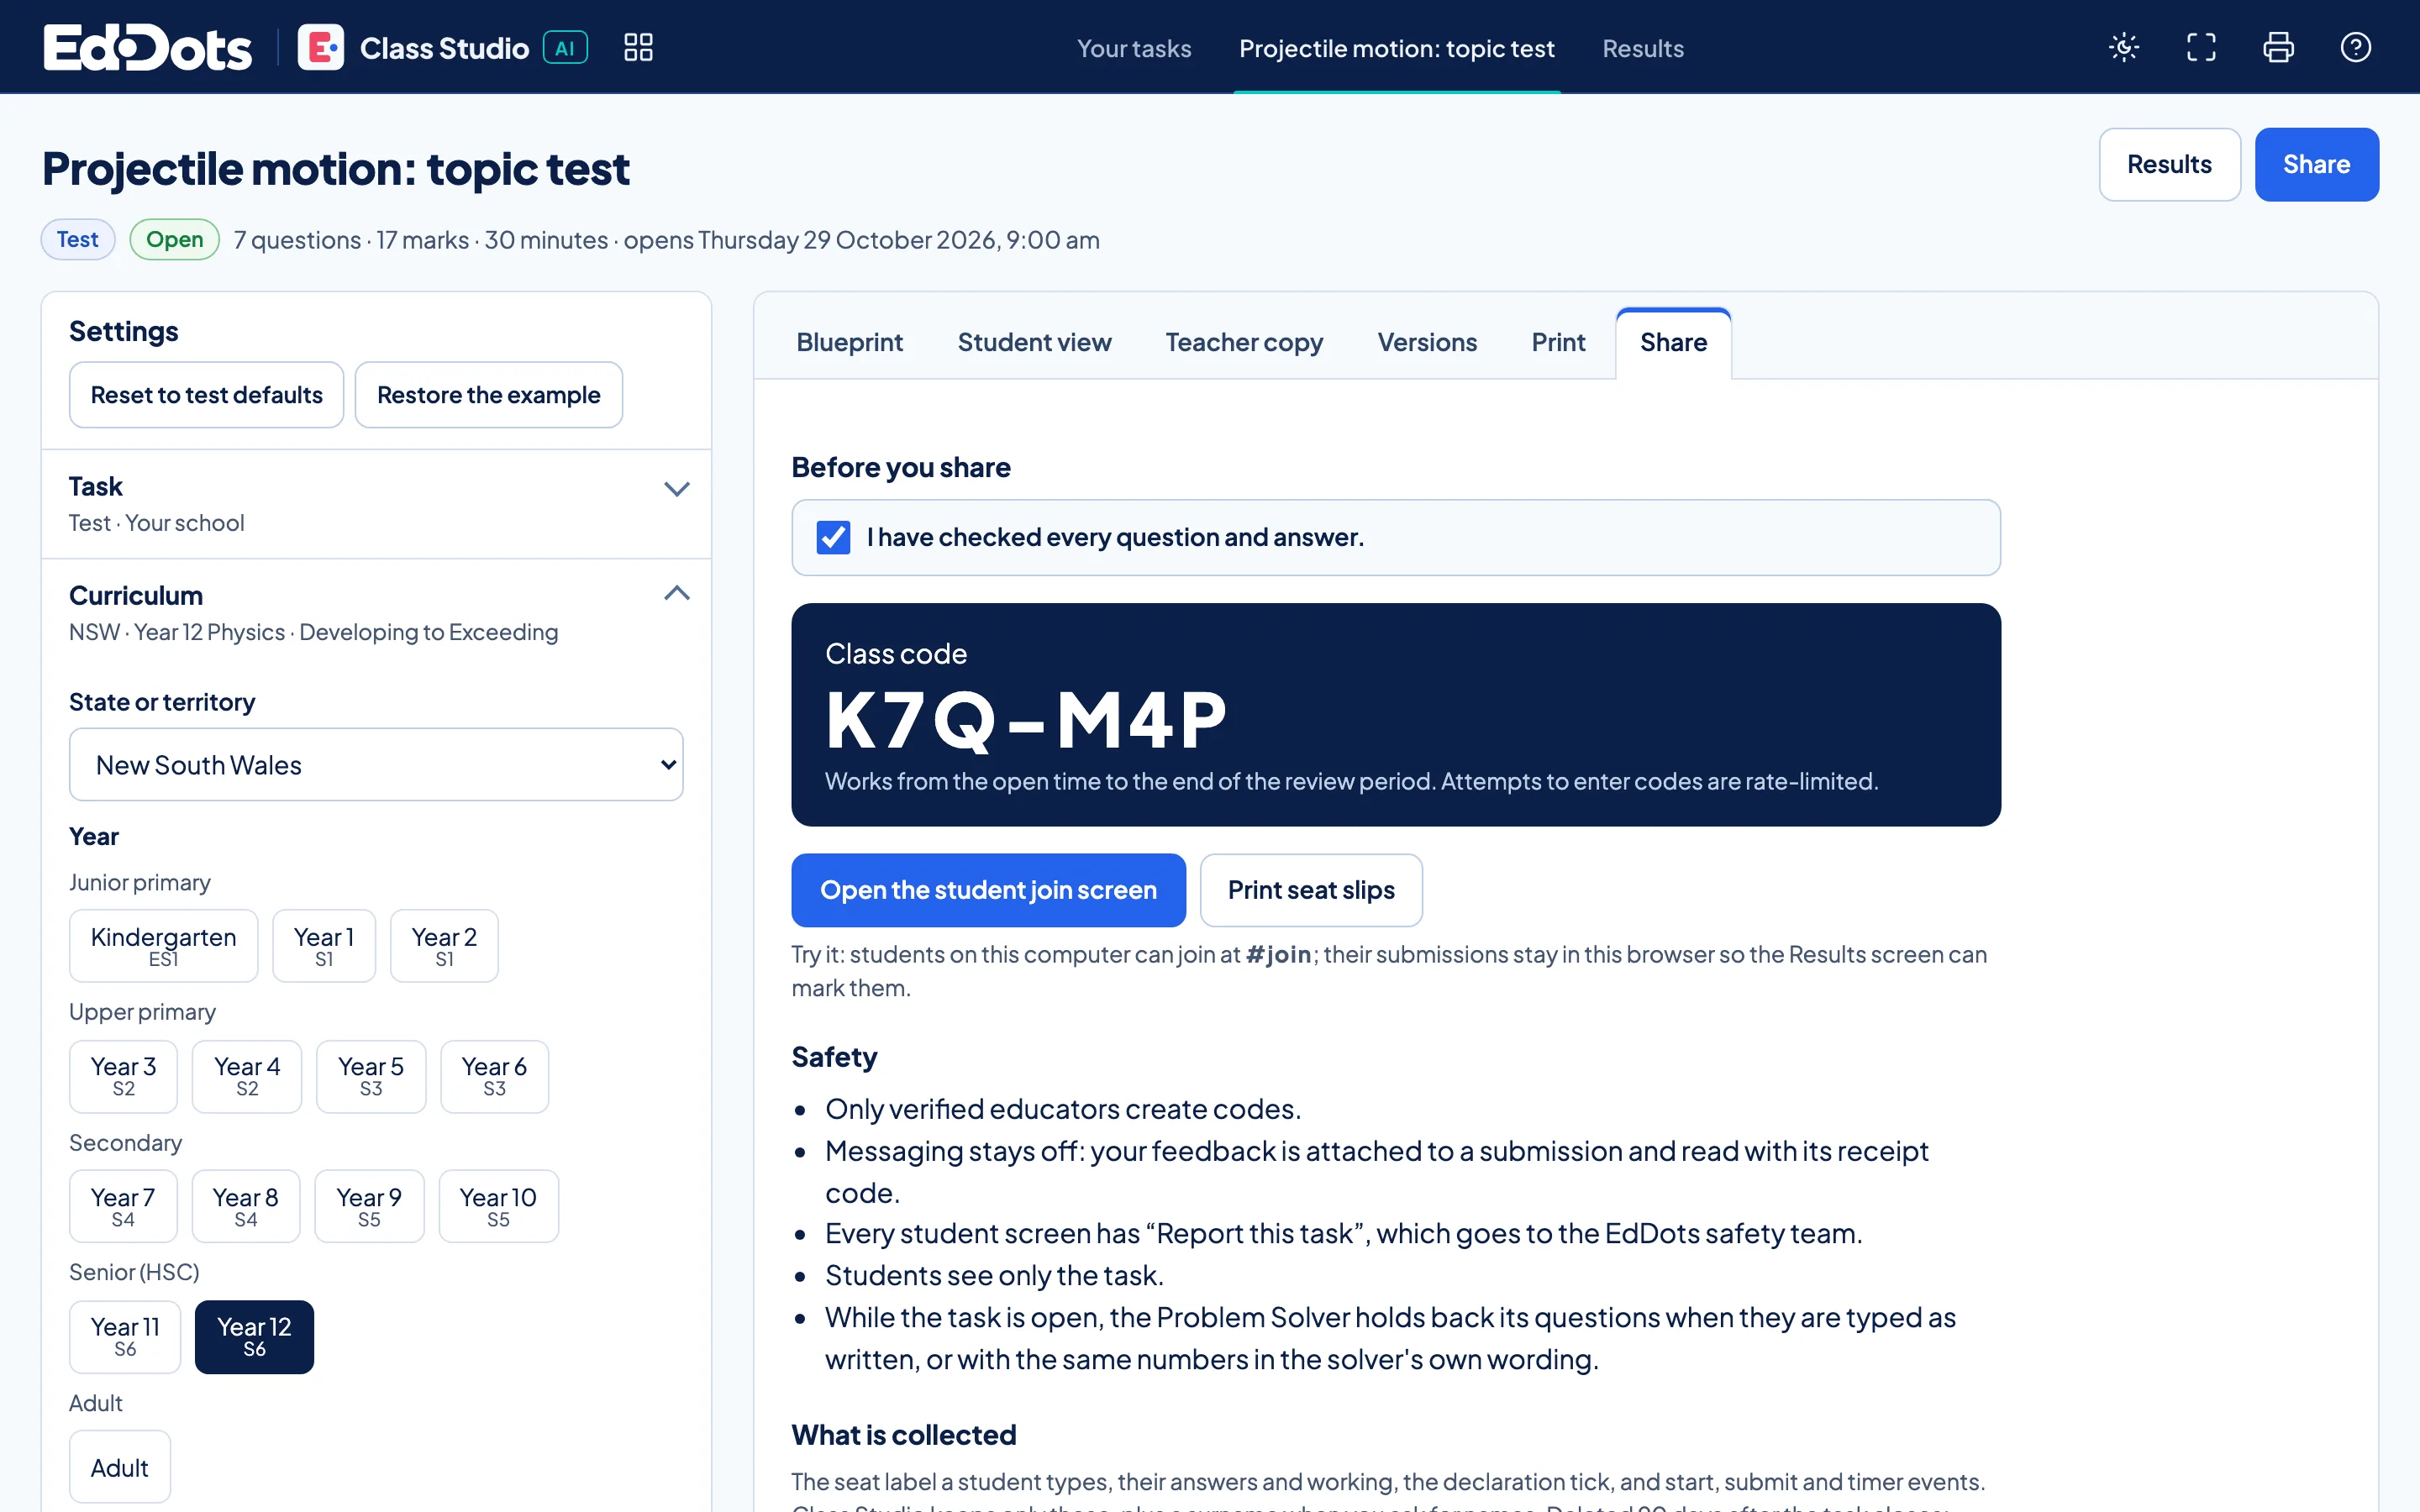This screenshot has width=2420, height=1512.
Task: Select Year 10 chip
Action: [x=498, y=1206]
